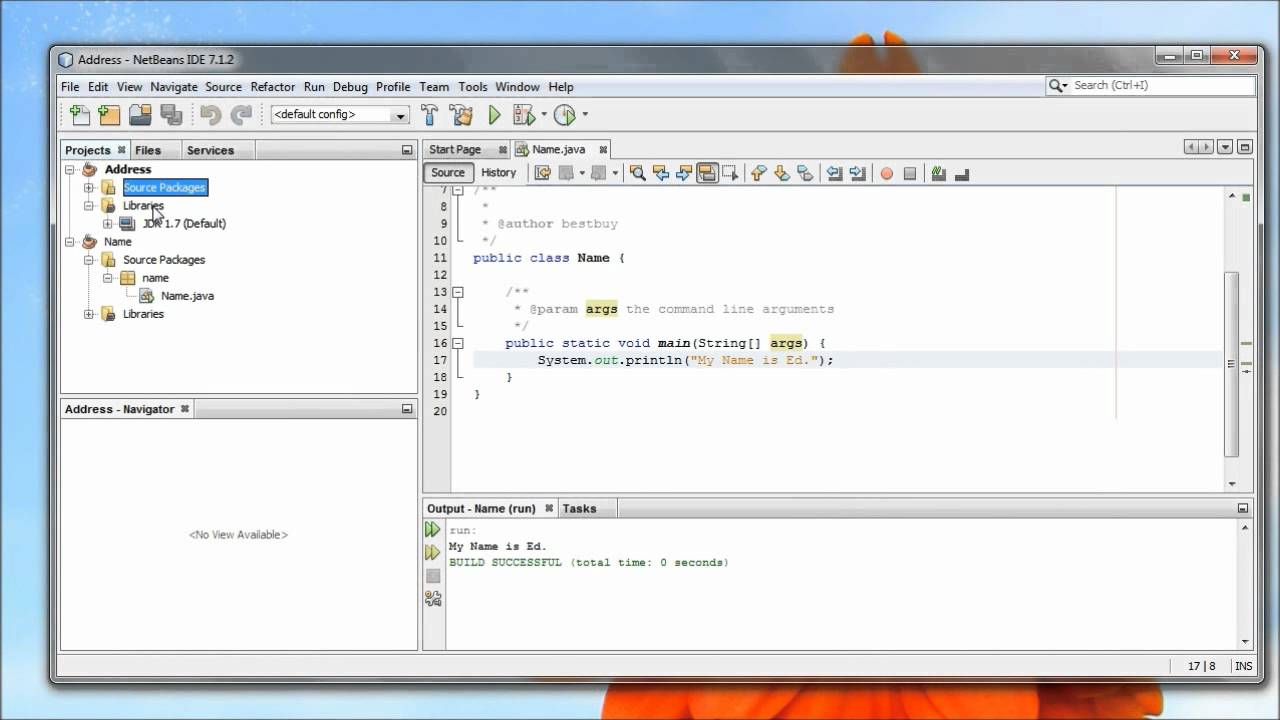Click the Build Project hammer icon
The height and width of the screenshot is (720, 1280).
point(429,115)
